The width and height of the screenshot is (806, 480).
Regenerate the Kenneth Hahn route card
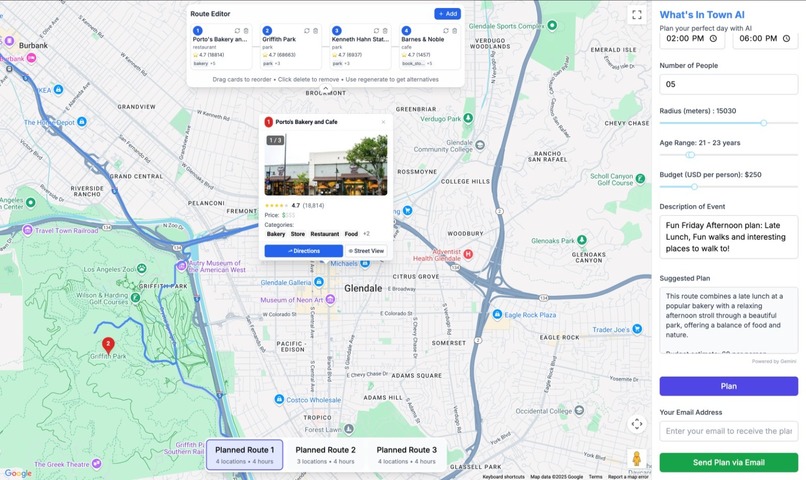376,31
